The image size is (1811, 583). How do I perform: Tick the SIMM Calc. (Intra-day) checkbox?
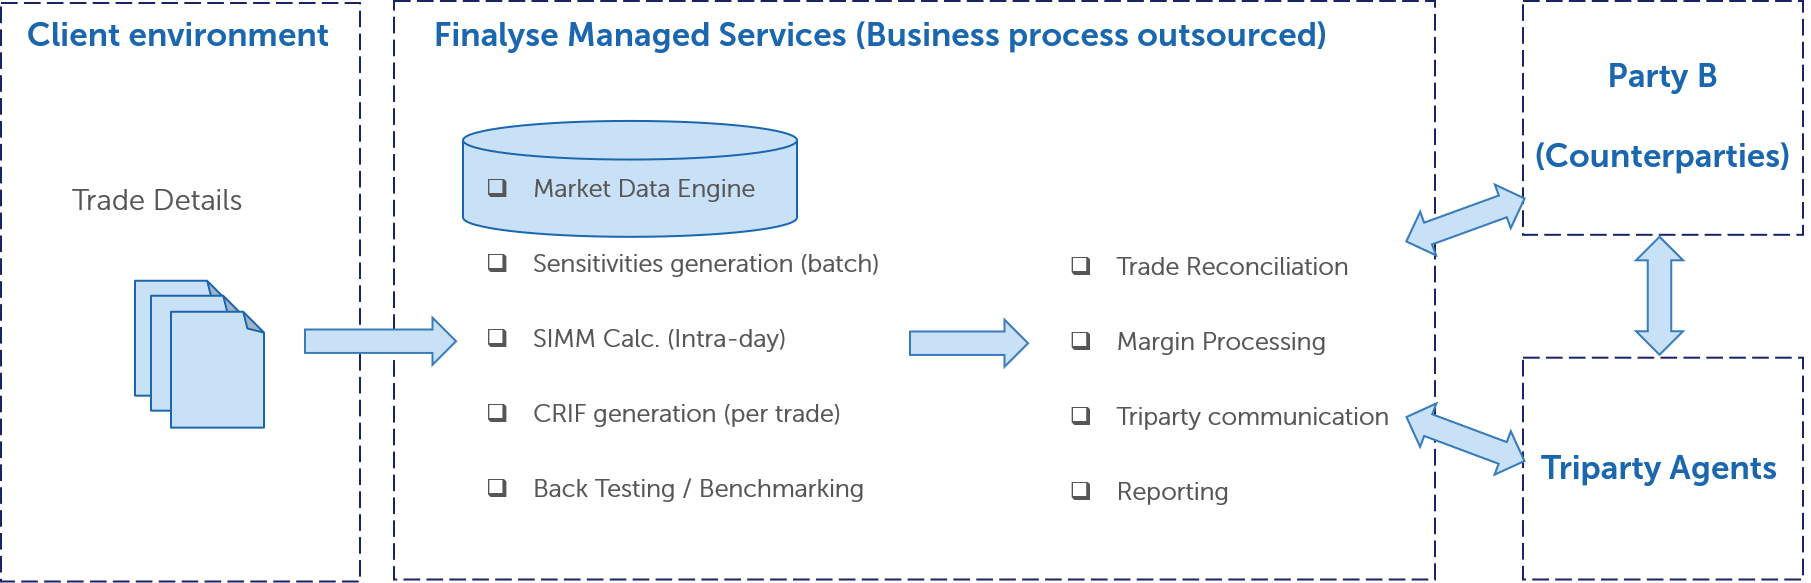[497, 338]
